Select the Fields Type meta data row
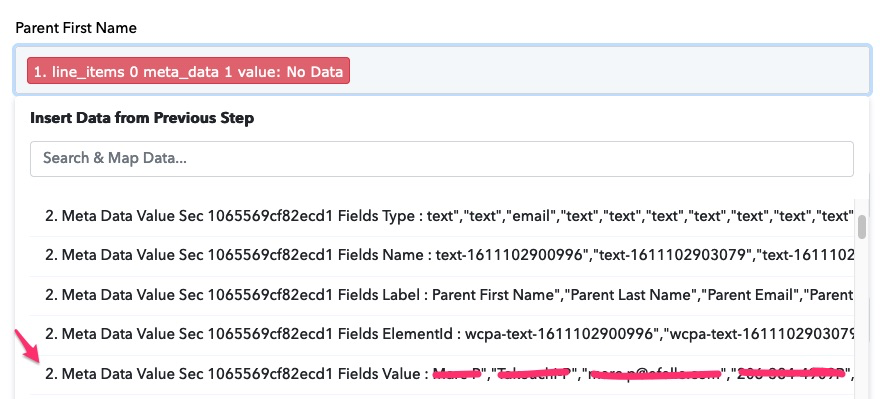Viewport: 883px width, 399px height. point(443,216)
